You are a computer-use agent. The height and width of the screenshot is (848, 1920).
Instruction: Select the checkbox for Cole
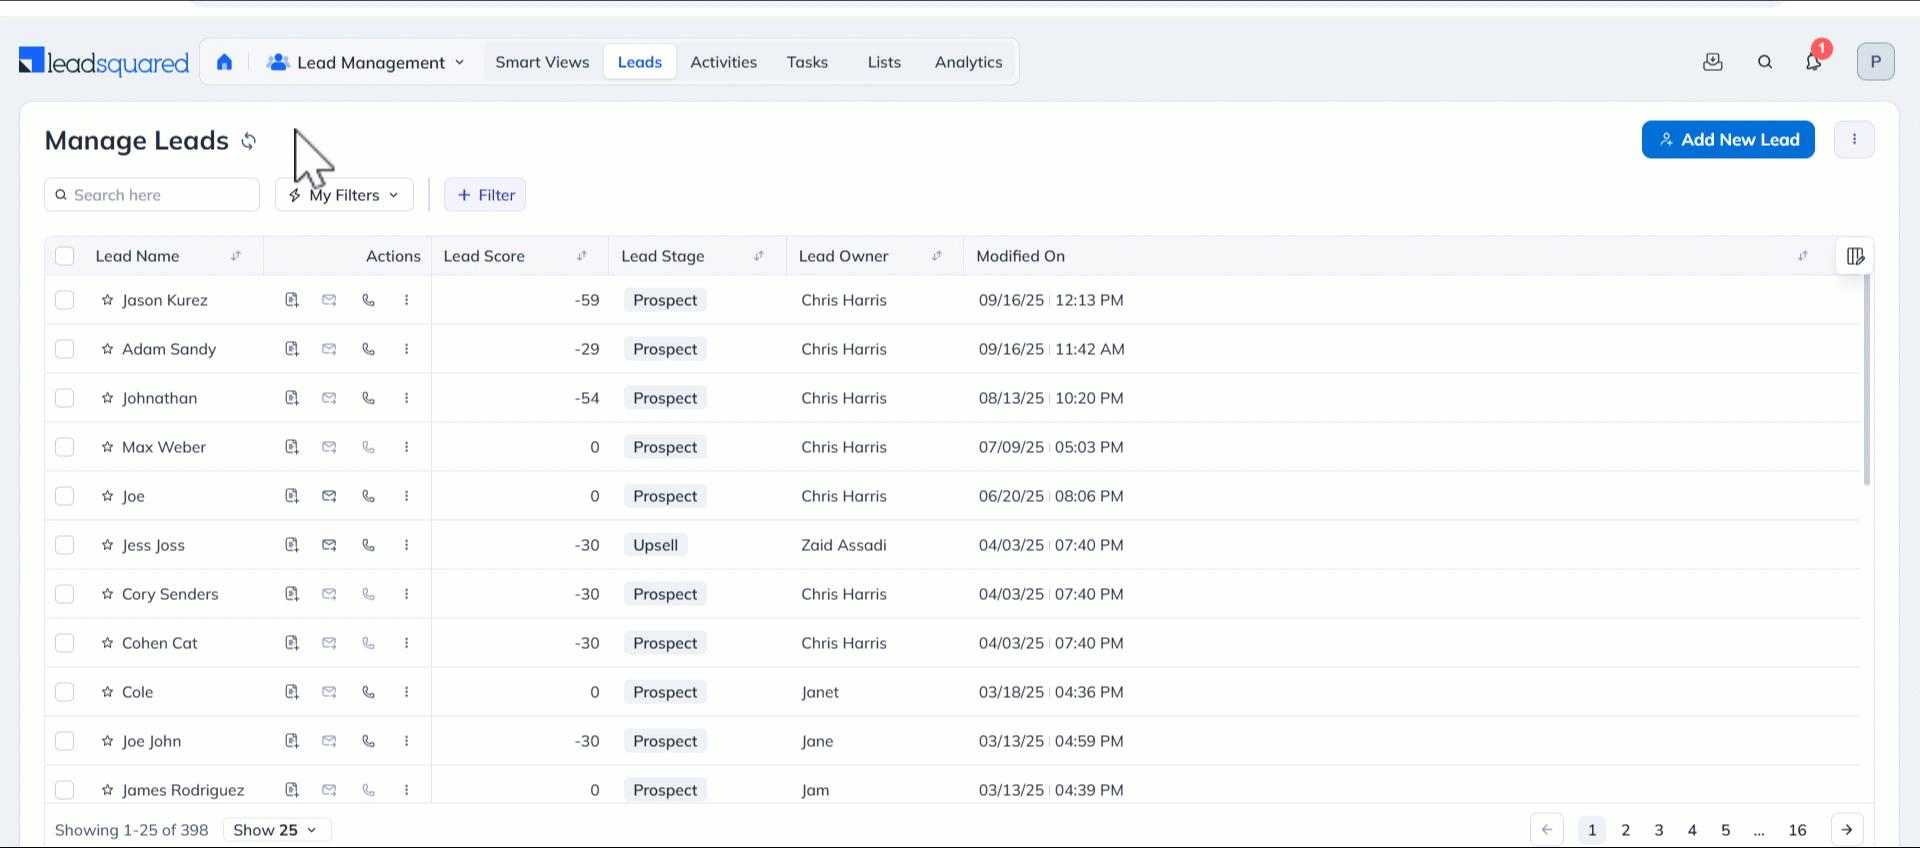point(65,692)
